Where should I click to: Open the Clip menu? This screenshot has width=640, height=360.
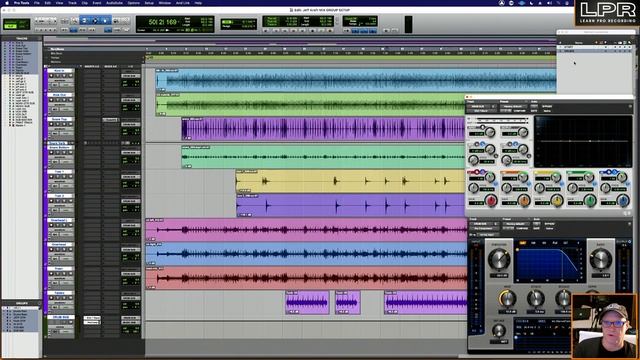click(84, 2)
